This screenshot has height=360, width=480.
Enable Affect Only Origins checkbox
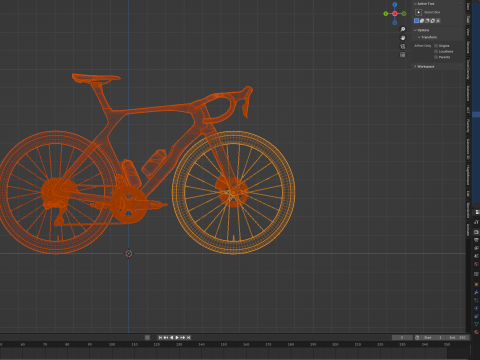(436, 46)
